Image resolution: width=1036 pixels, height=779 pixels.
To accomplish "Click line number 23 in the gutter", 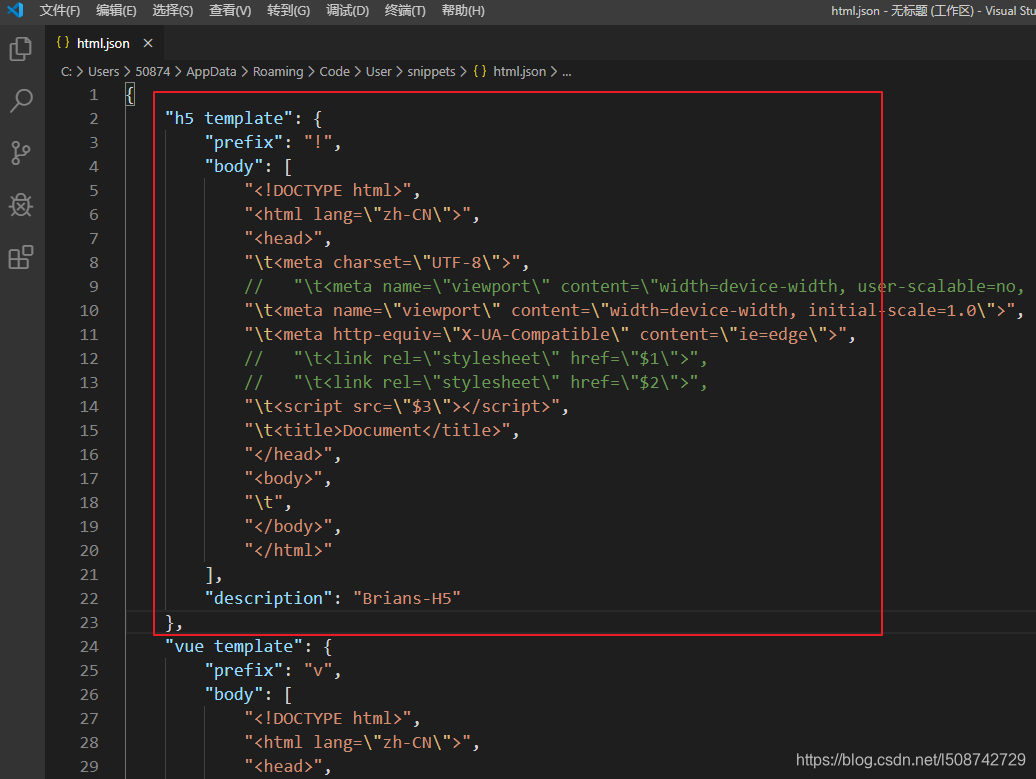I will click(89, 622).
